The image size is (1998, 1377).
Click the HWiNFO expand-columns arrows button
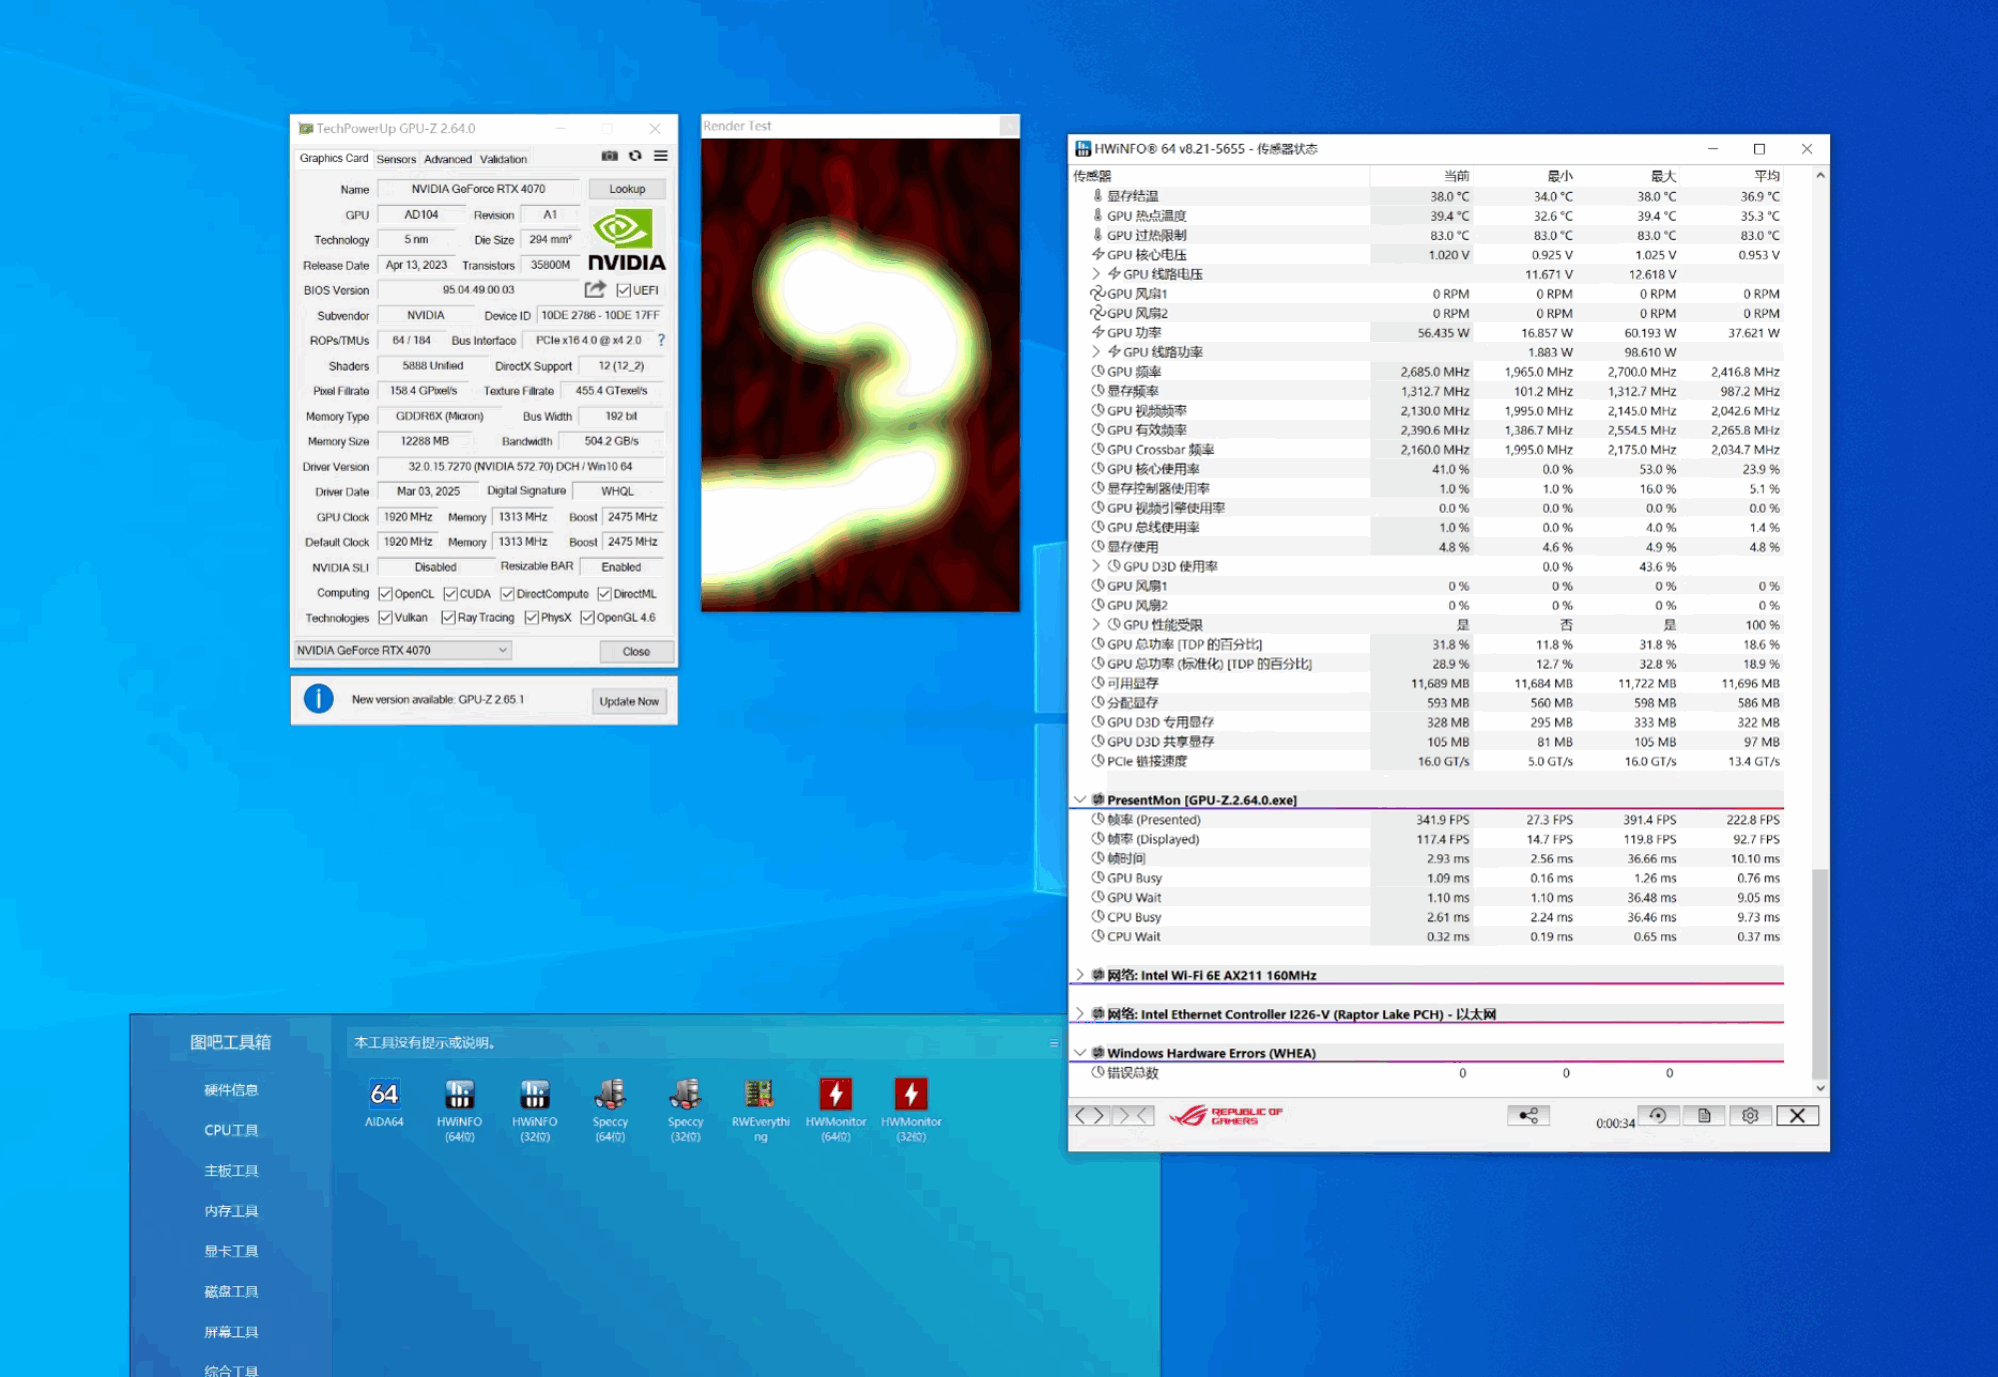(x=1090, y=1115)
